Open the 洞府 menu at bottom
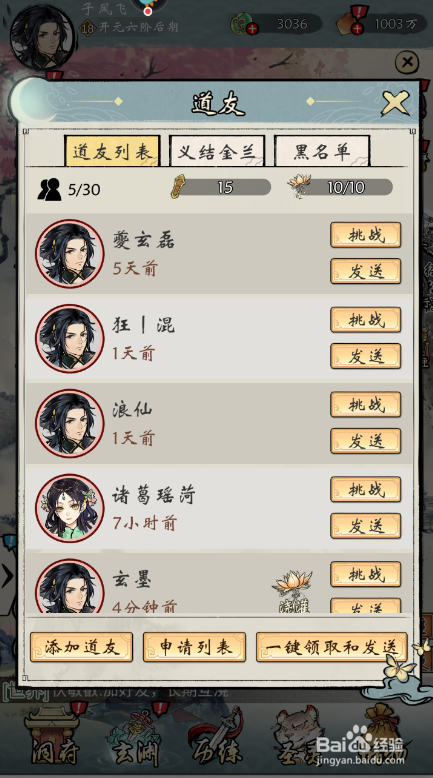 55,739
